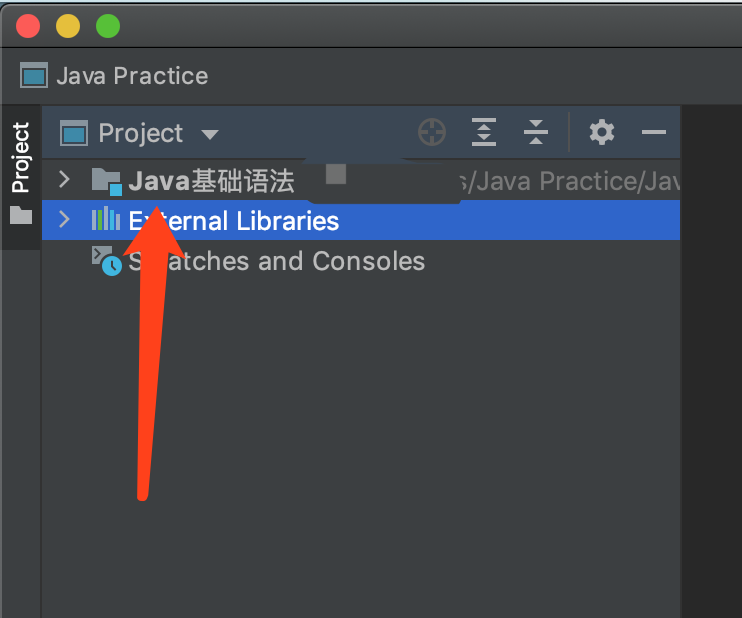Open the Project view dropdown arrow
The image size is (742, 618).
click(209, 134)
